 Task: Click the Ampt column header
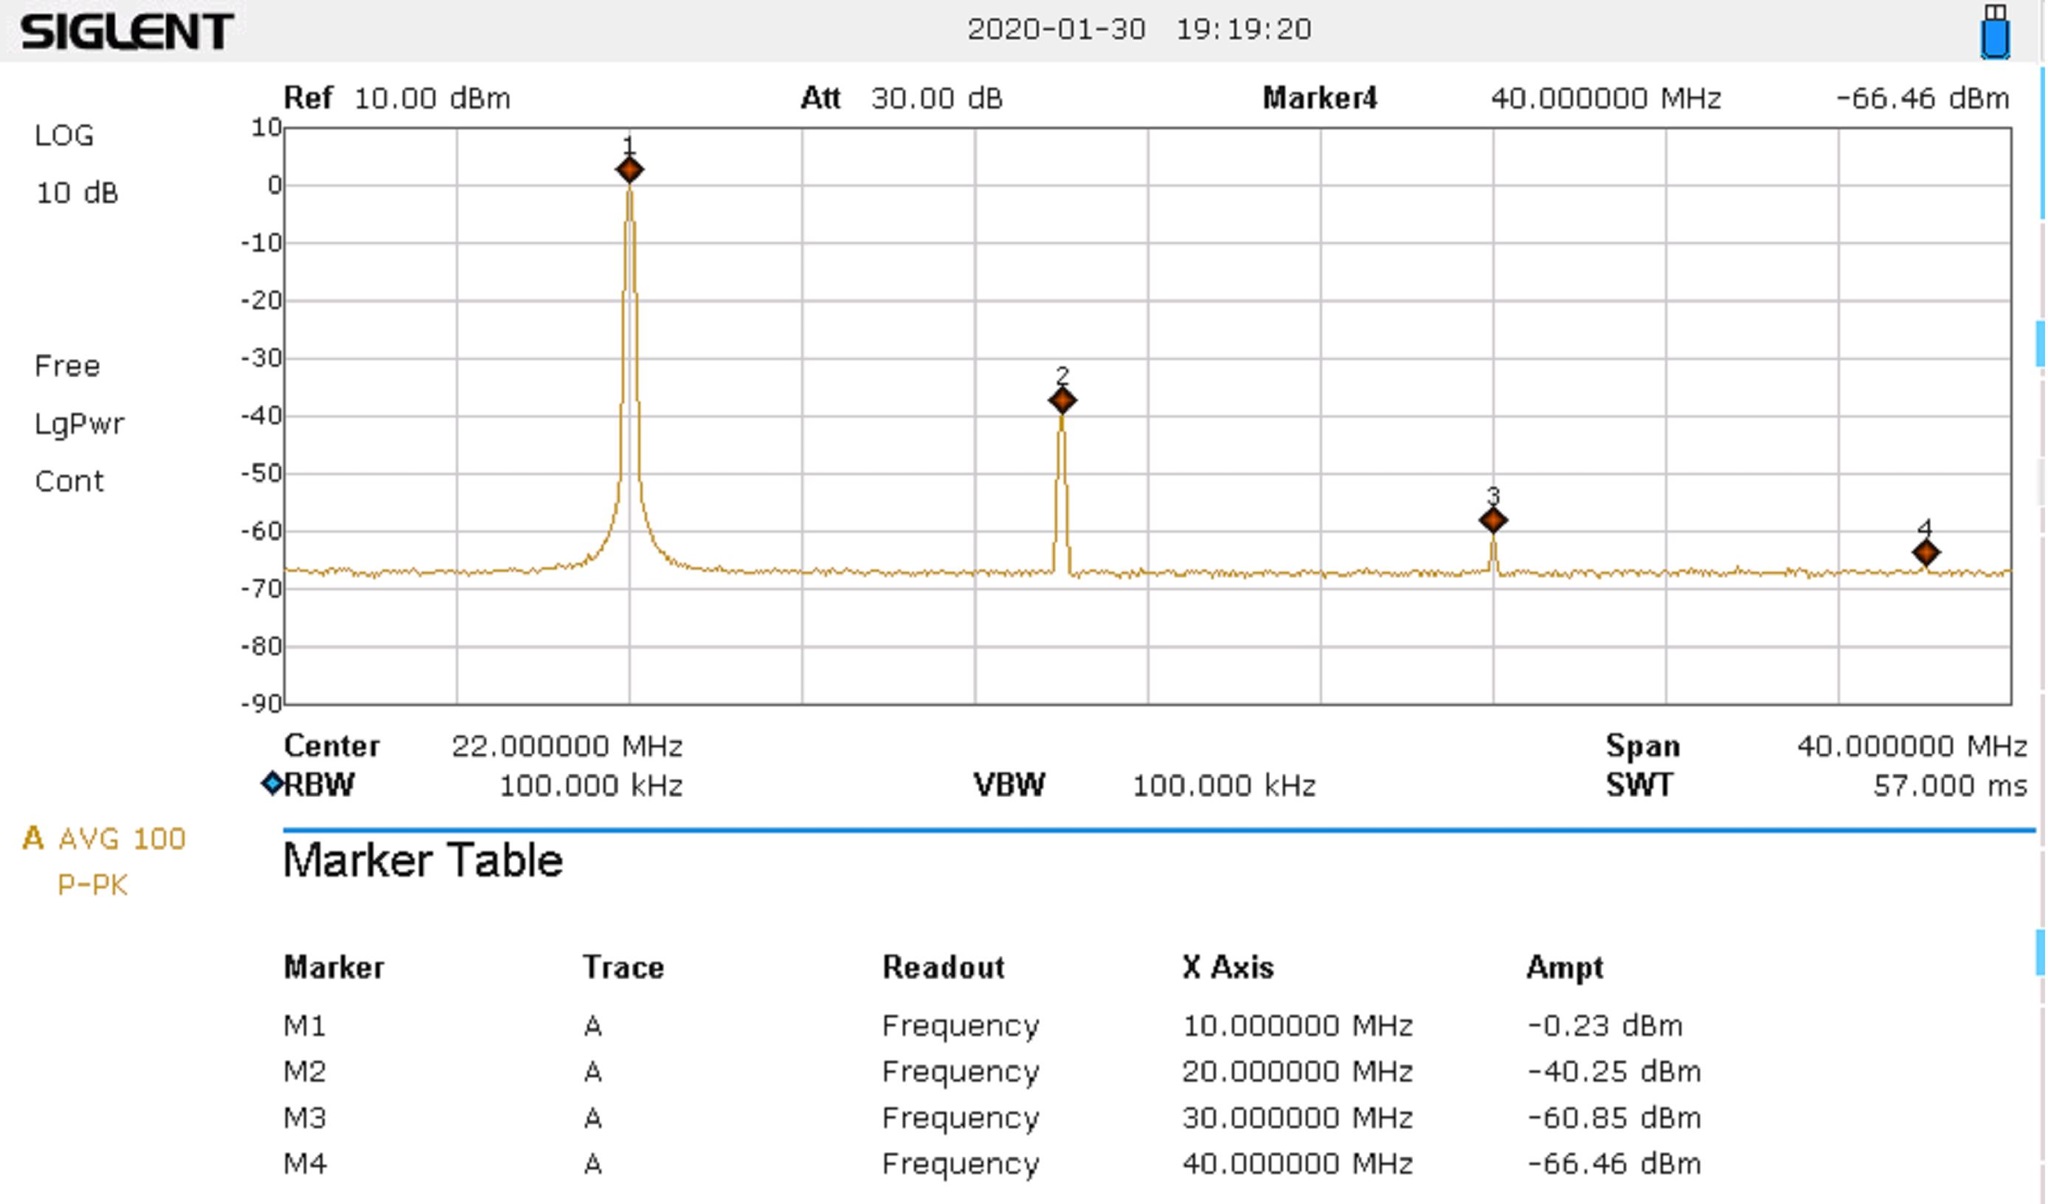[x=1565, y=968]
